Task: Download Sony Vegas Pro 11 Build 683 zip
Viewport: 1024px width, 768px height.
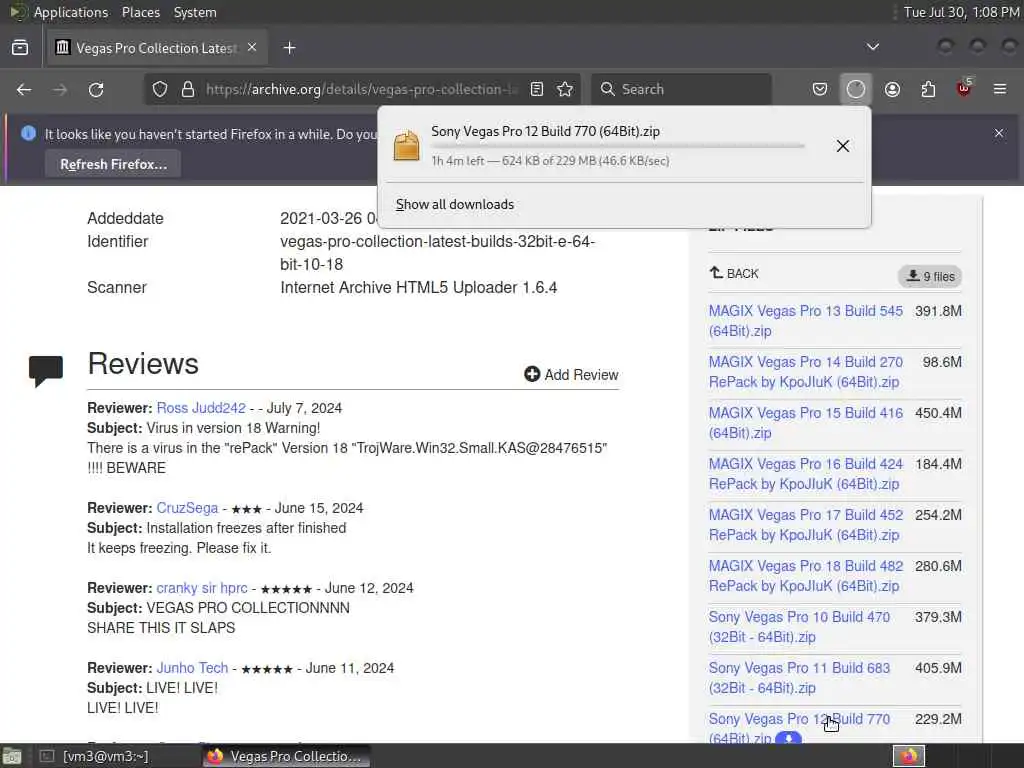Action: pyautogui.click(x=799, y=677)
